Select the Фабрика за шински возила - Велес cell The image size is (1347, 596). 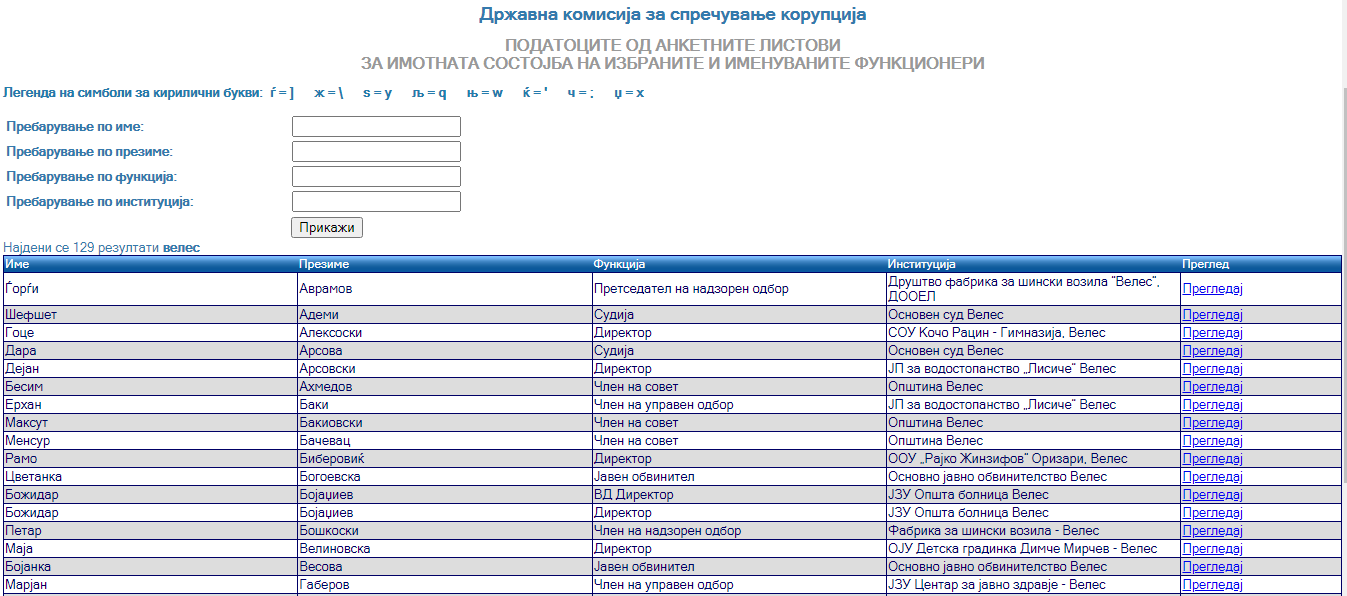pos(1033,531)
